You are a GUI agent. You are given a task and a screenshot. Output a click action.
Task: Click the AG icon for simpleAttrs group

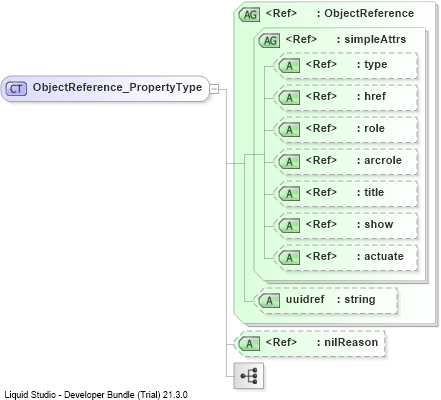pos(269,40)
